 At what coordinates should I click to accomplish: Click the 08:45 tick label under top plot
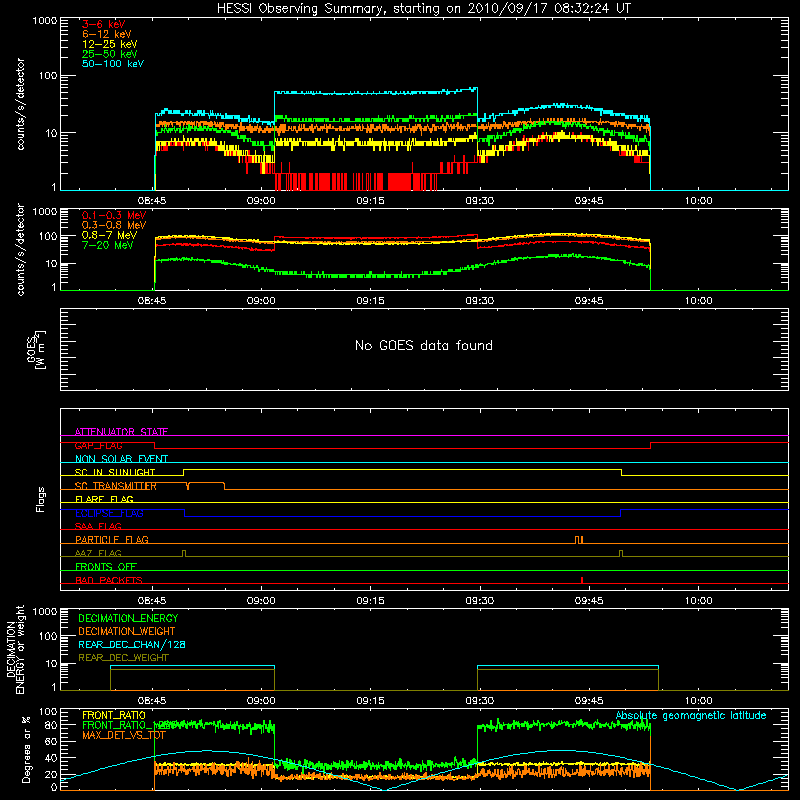152,201
